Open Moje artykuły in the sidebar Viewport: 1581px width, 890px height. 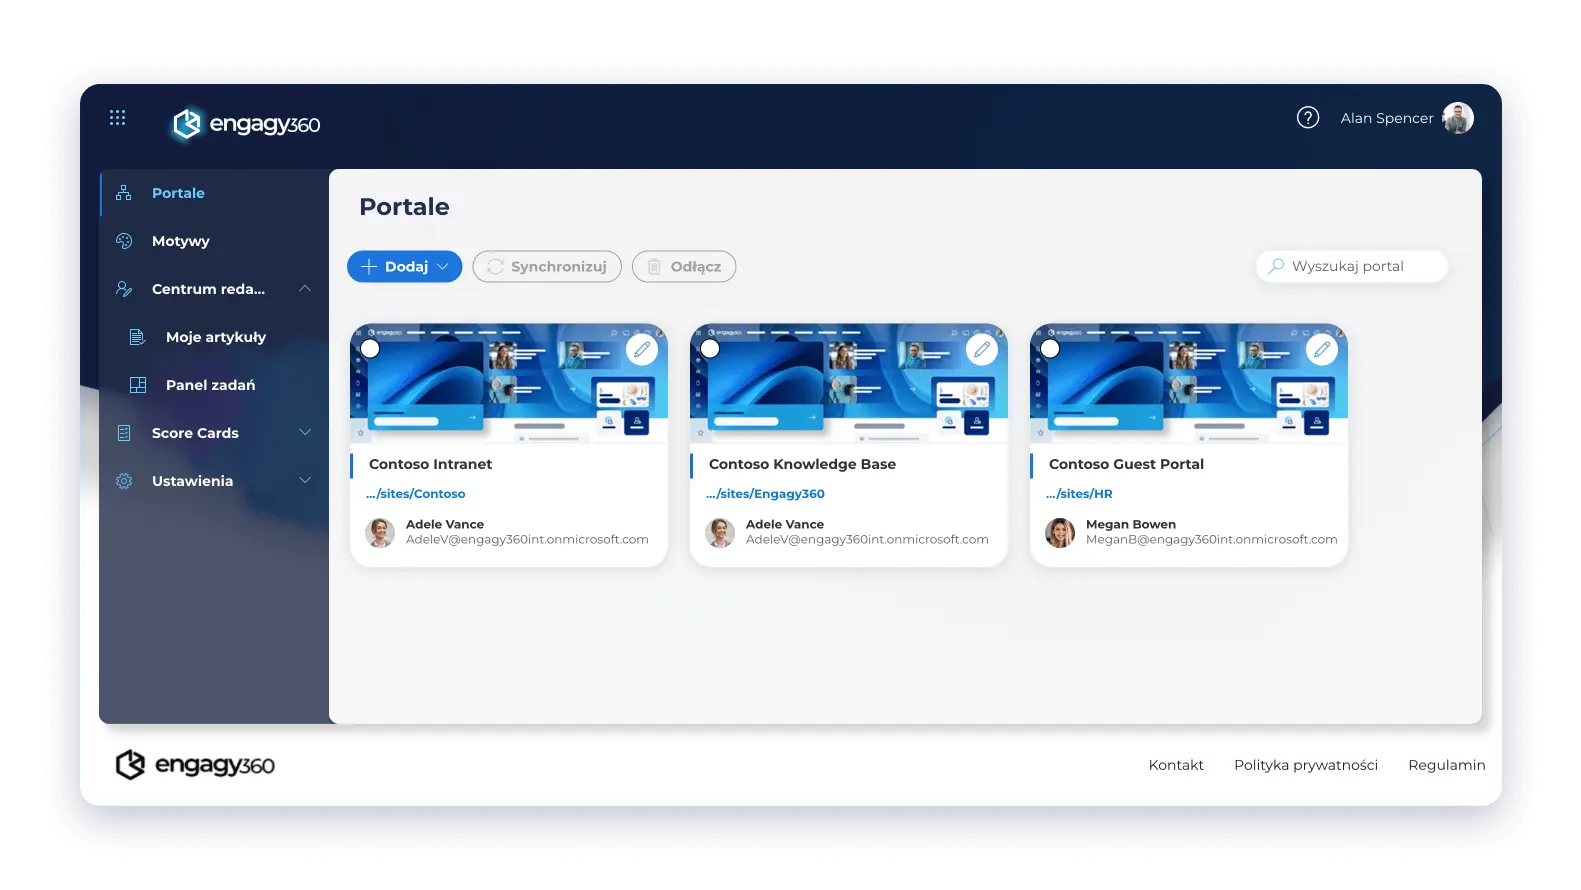point(215,337)
